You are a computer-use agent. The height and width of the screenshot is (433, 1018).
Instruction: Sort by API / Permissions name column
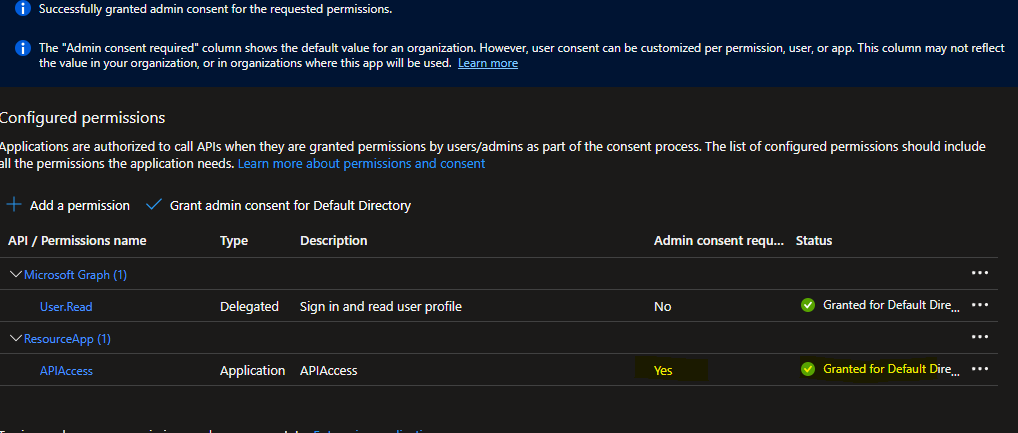[x=77, y=241]
